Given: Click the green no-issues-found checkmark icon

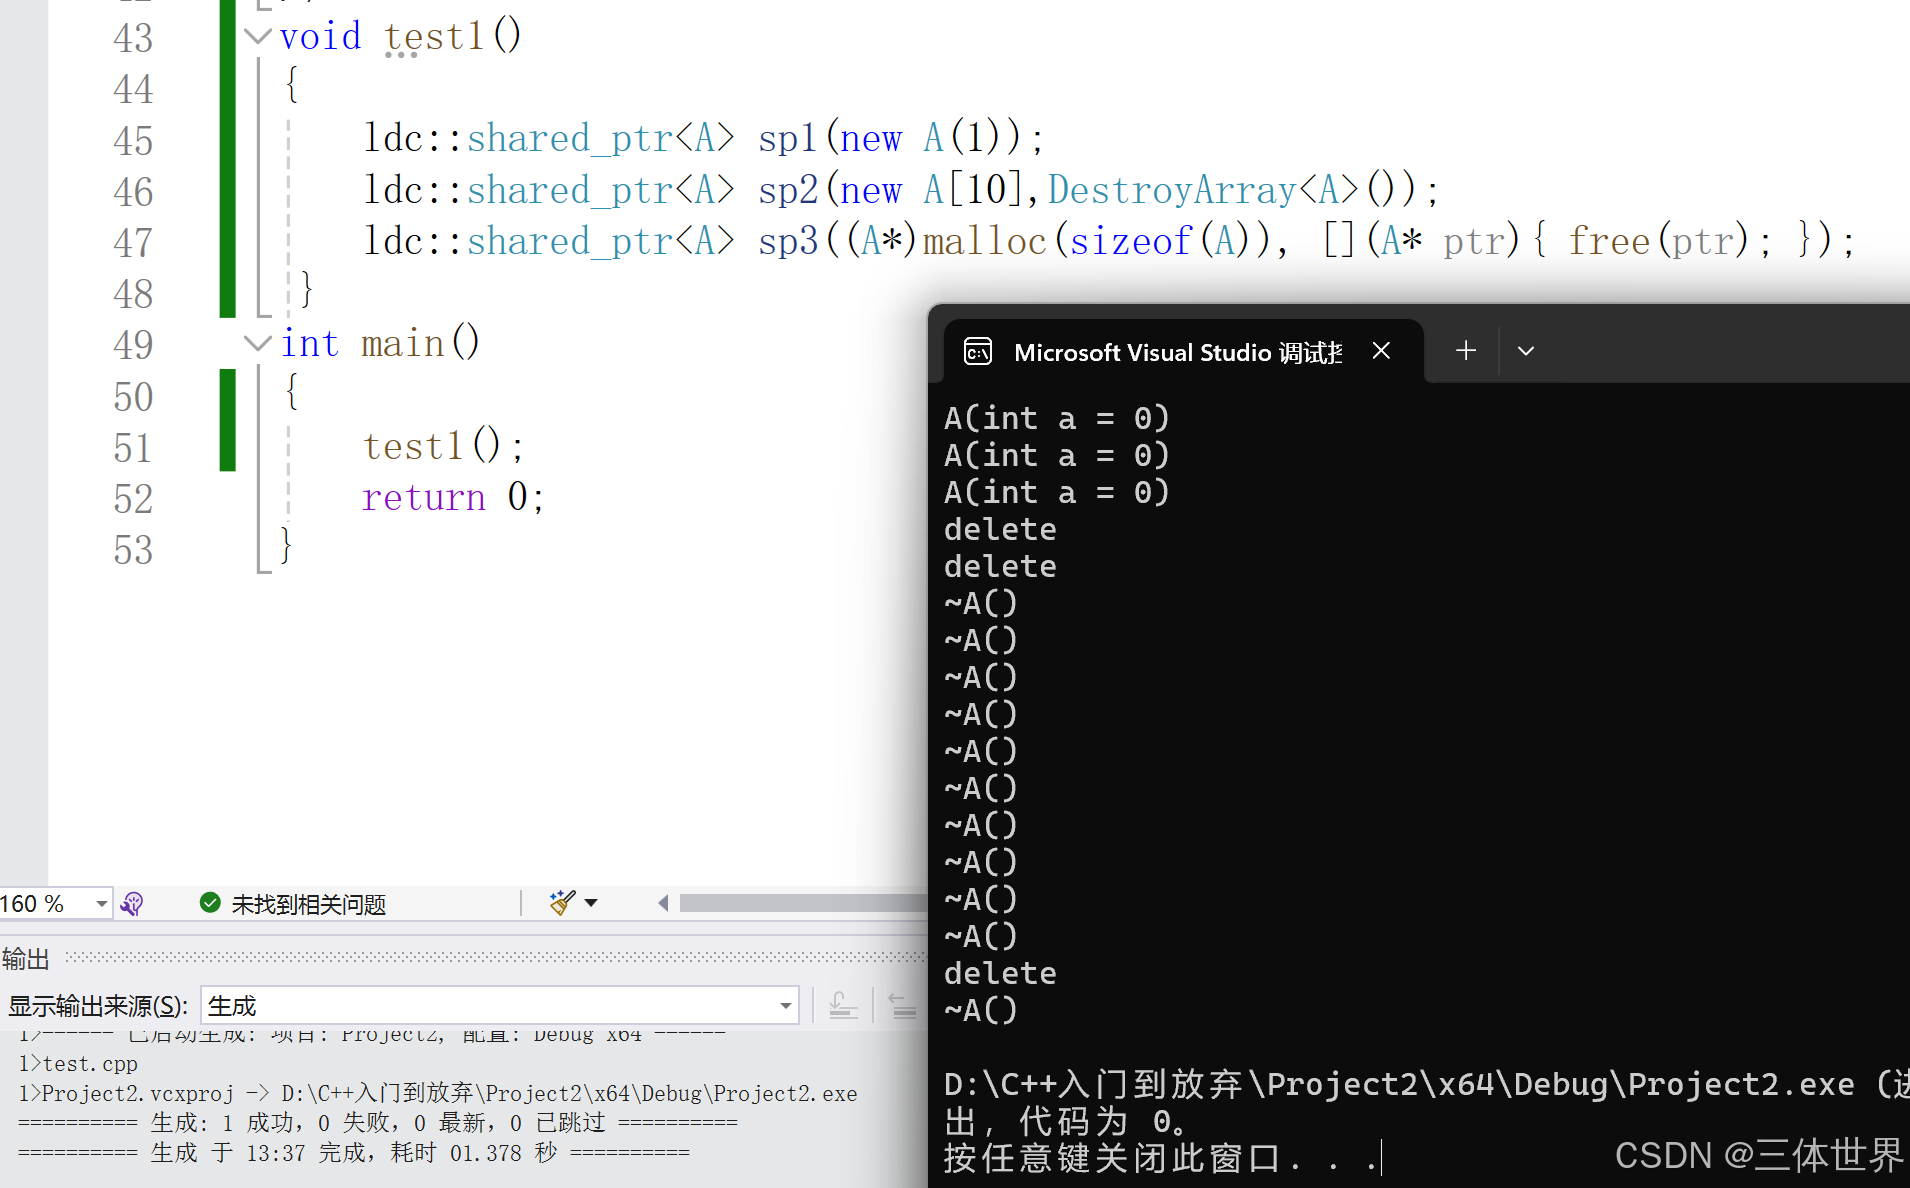Looking at the screenshot, I should click(210, 903).
